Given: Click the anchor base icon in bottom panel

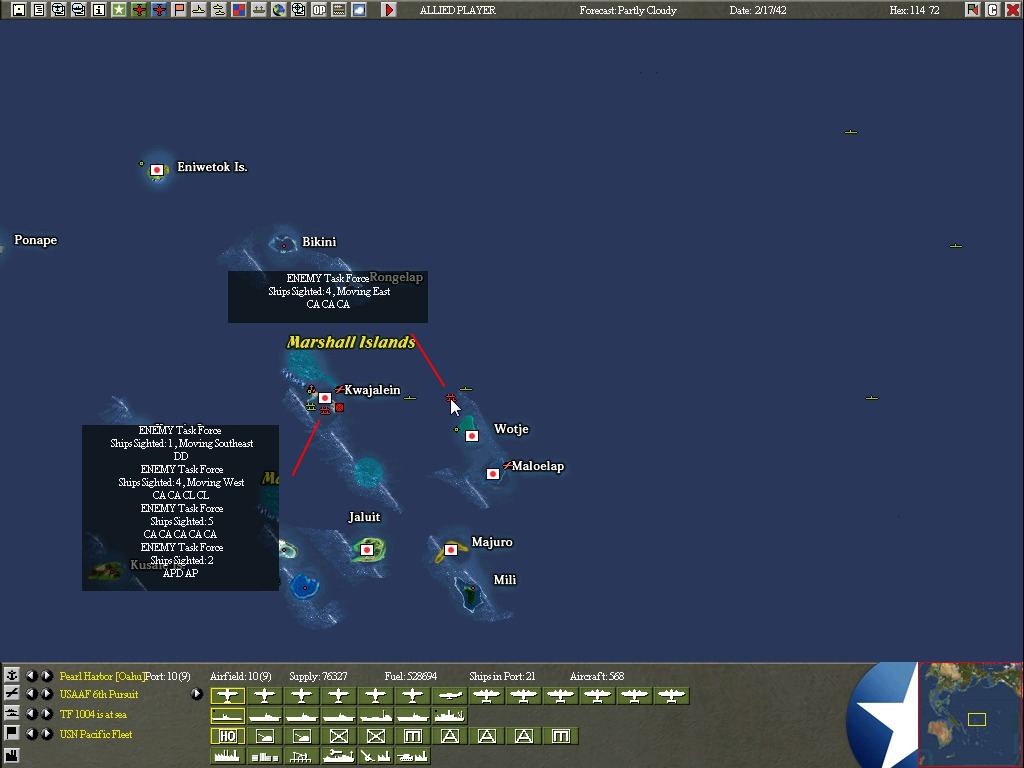Looking at the screenshot, I should pyautogui.click(x=12, y=675).
